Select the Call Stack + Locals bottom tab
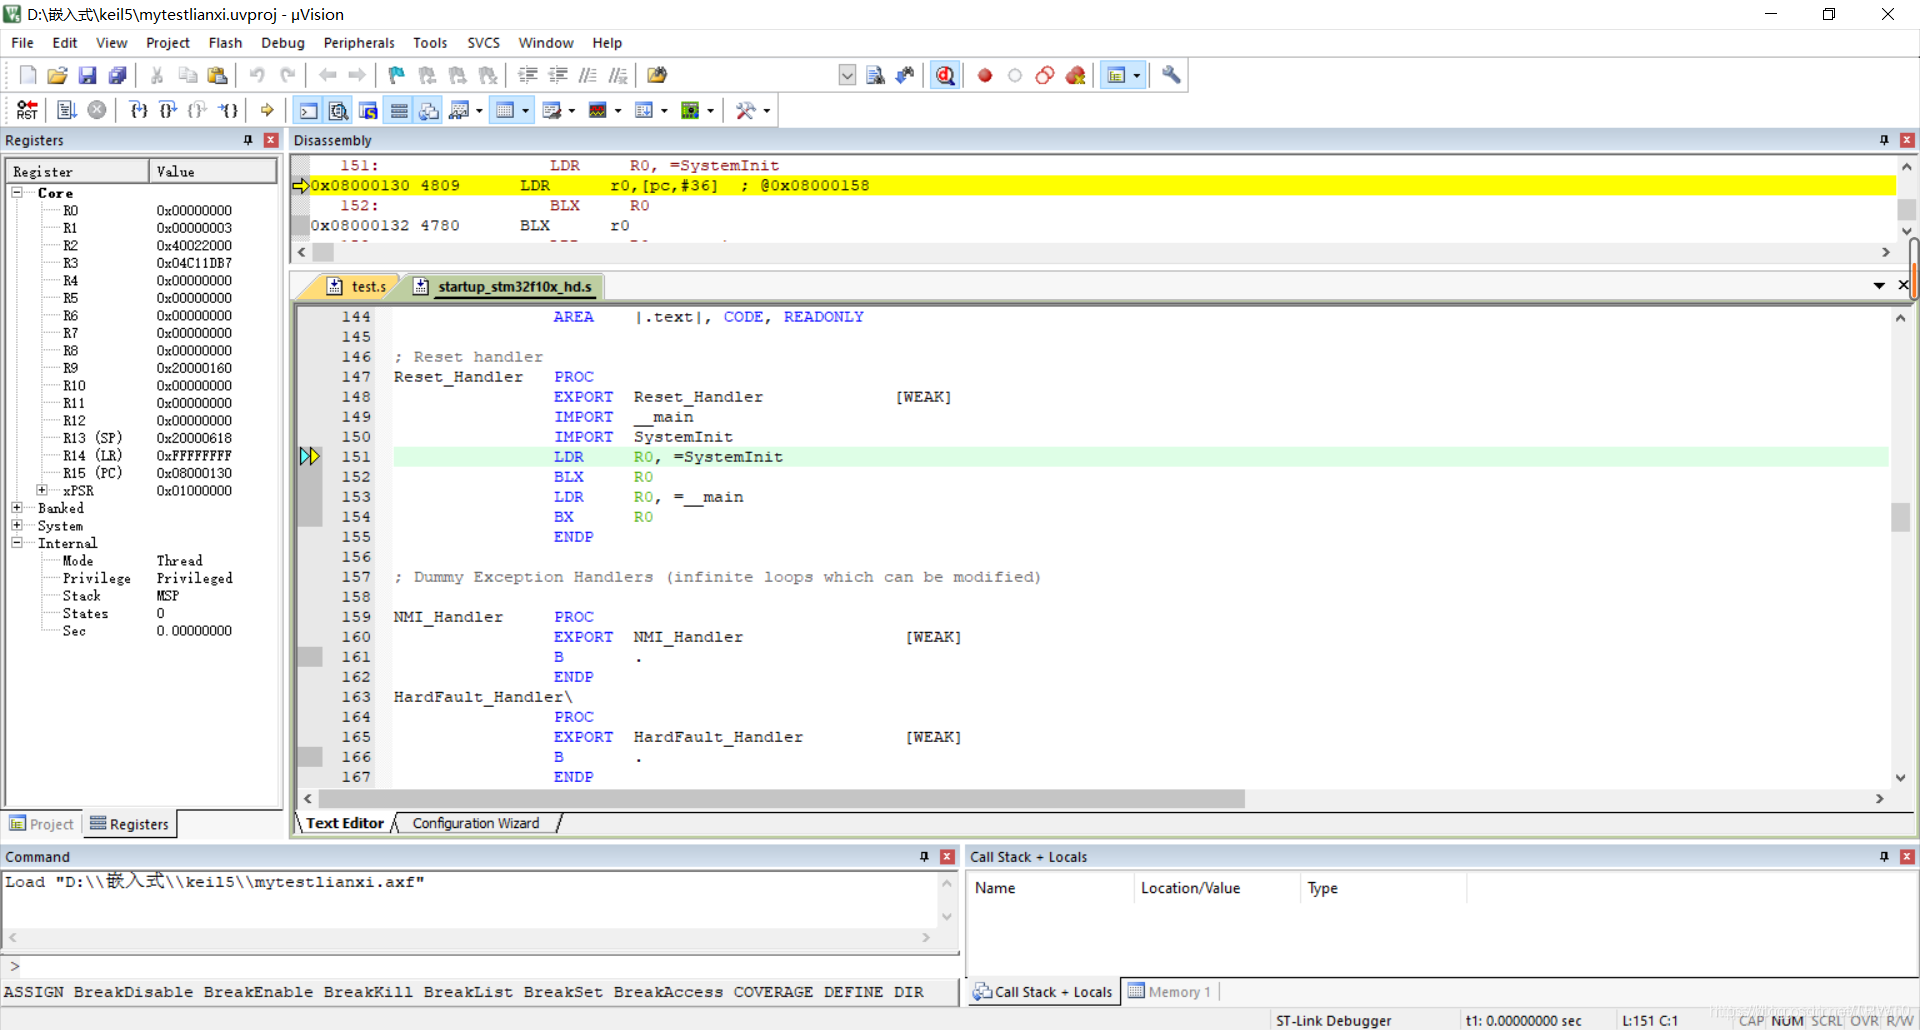 click(1043, 992)
